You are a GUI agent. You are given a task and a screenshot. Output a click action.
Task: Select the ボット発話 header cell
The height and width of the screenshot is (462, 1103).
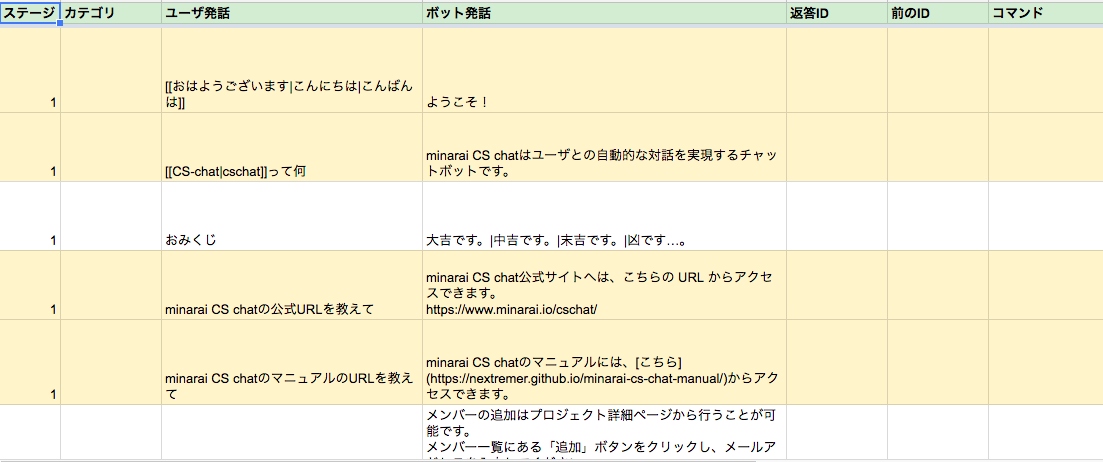(604, 13)
